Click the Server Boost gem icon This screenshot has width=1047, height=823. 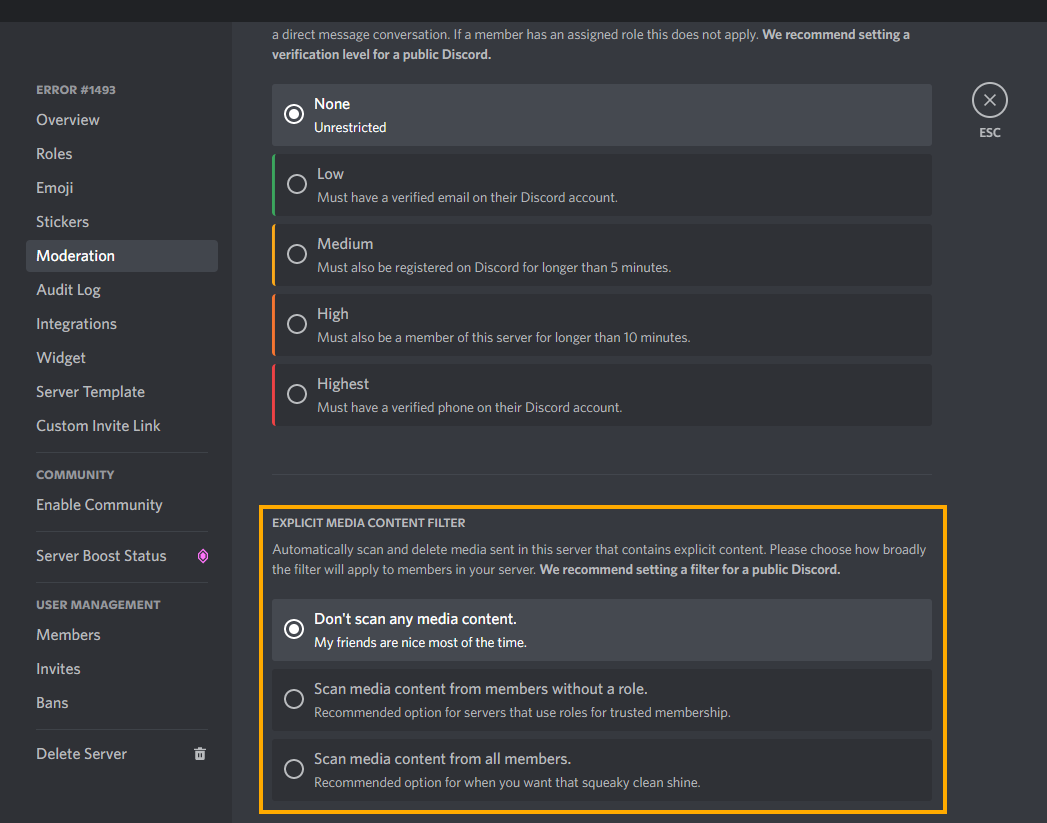(x=203, y=556)
